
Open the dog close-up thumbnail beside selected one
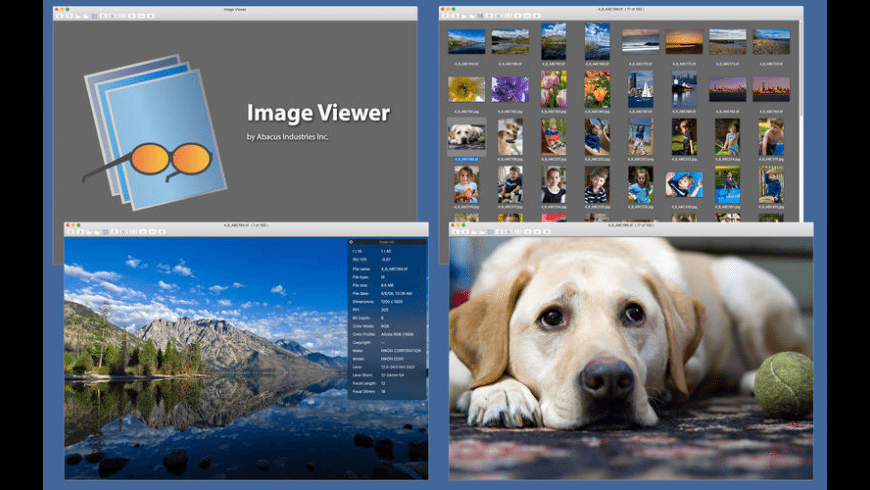click(510, 137)
